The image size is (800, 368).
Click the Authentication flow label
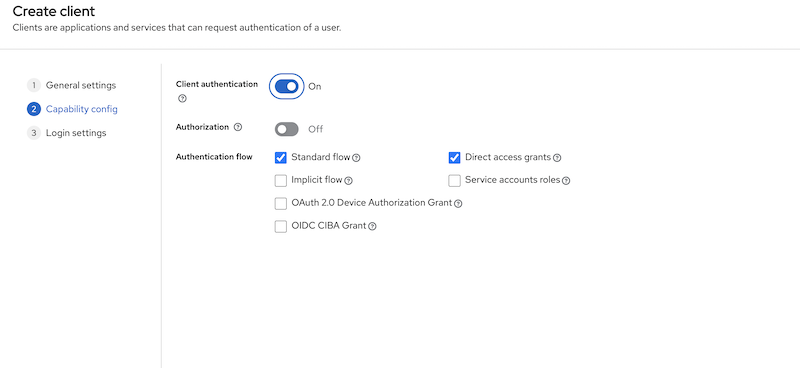[x=214, y=157]
